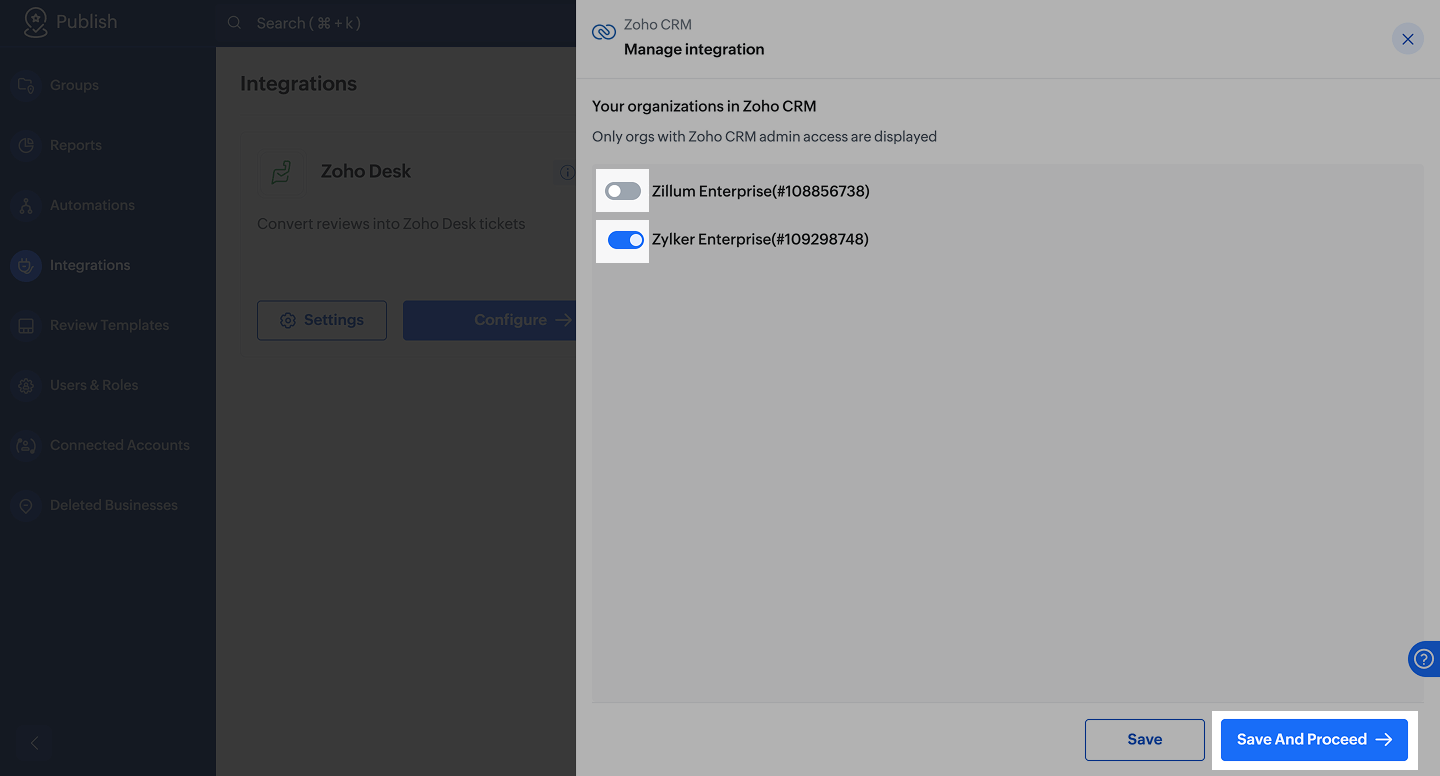Click the Zoho Desk Configure button

click(490, 320)
